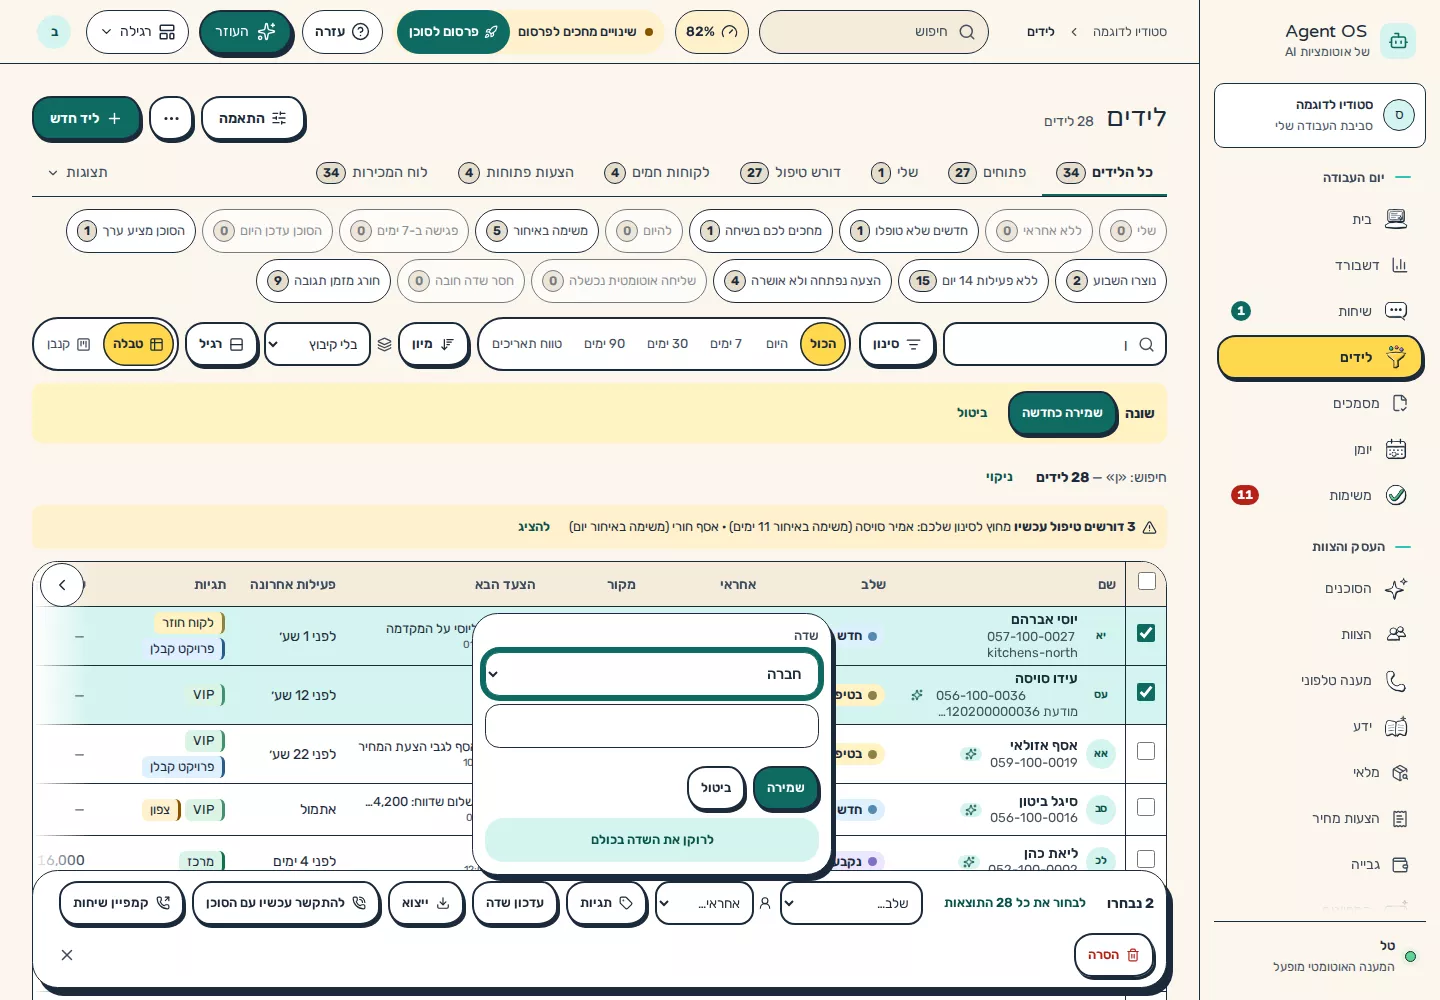Toggle the select-all checkbox in table header
The image size is (1440, 1000).
tap(1147, 581)
